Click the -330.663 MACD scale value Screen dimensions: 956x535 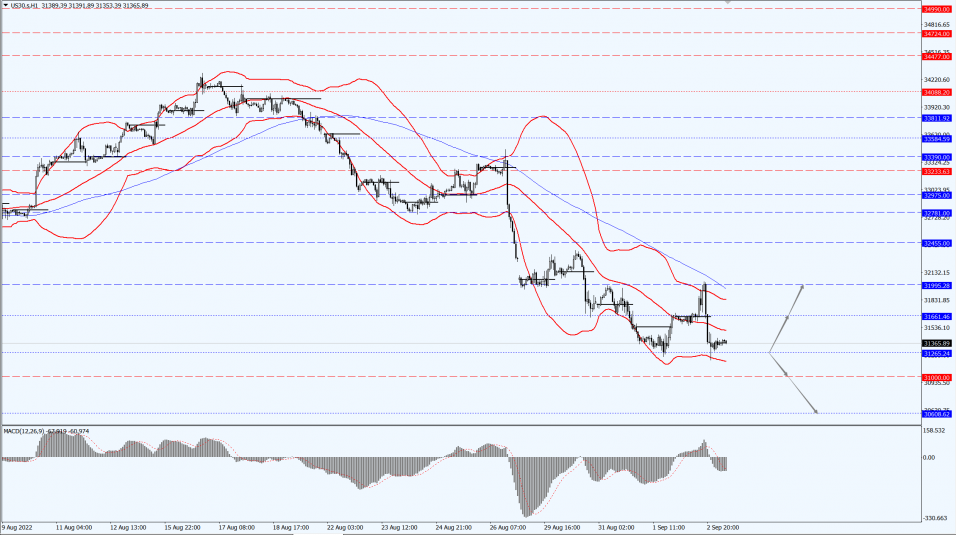coord(936,517)
